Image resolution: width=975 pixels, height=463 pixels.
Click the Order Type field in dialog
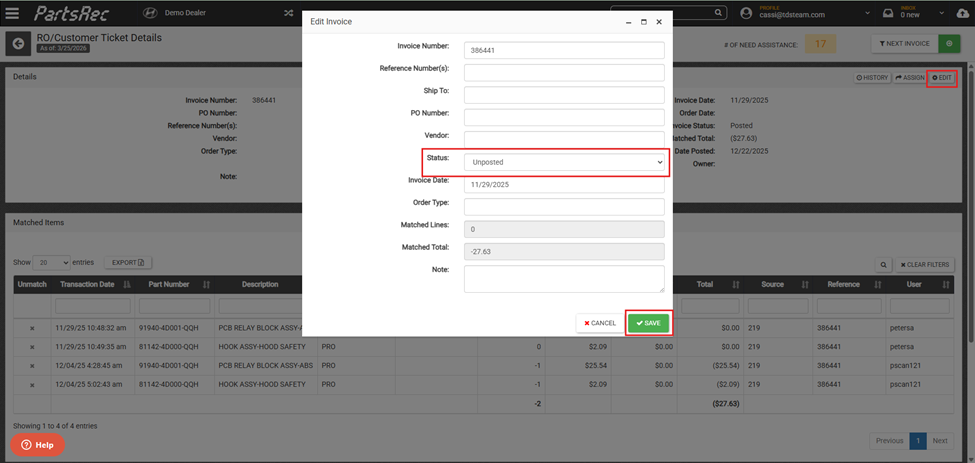tap(564, 207)
